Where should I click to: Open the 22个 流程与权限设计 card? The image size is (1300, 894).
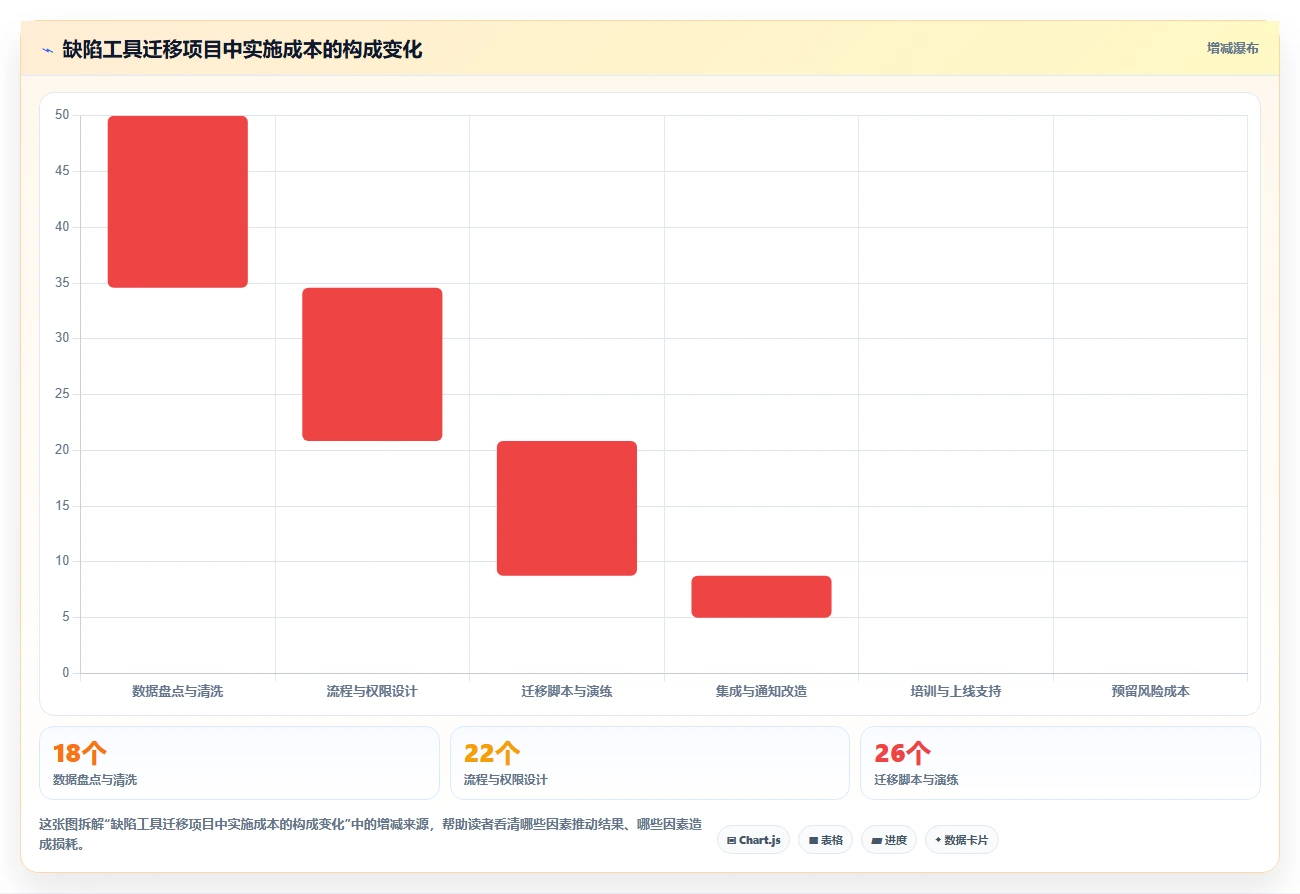pyautogui.click(x=650, y=763)
